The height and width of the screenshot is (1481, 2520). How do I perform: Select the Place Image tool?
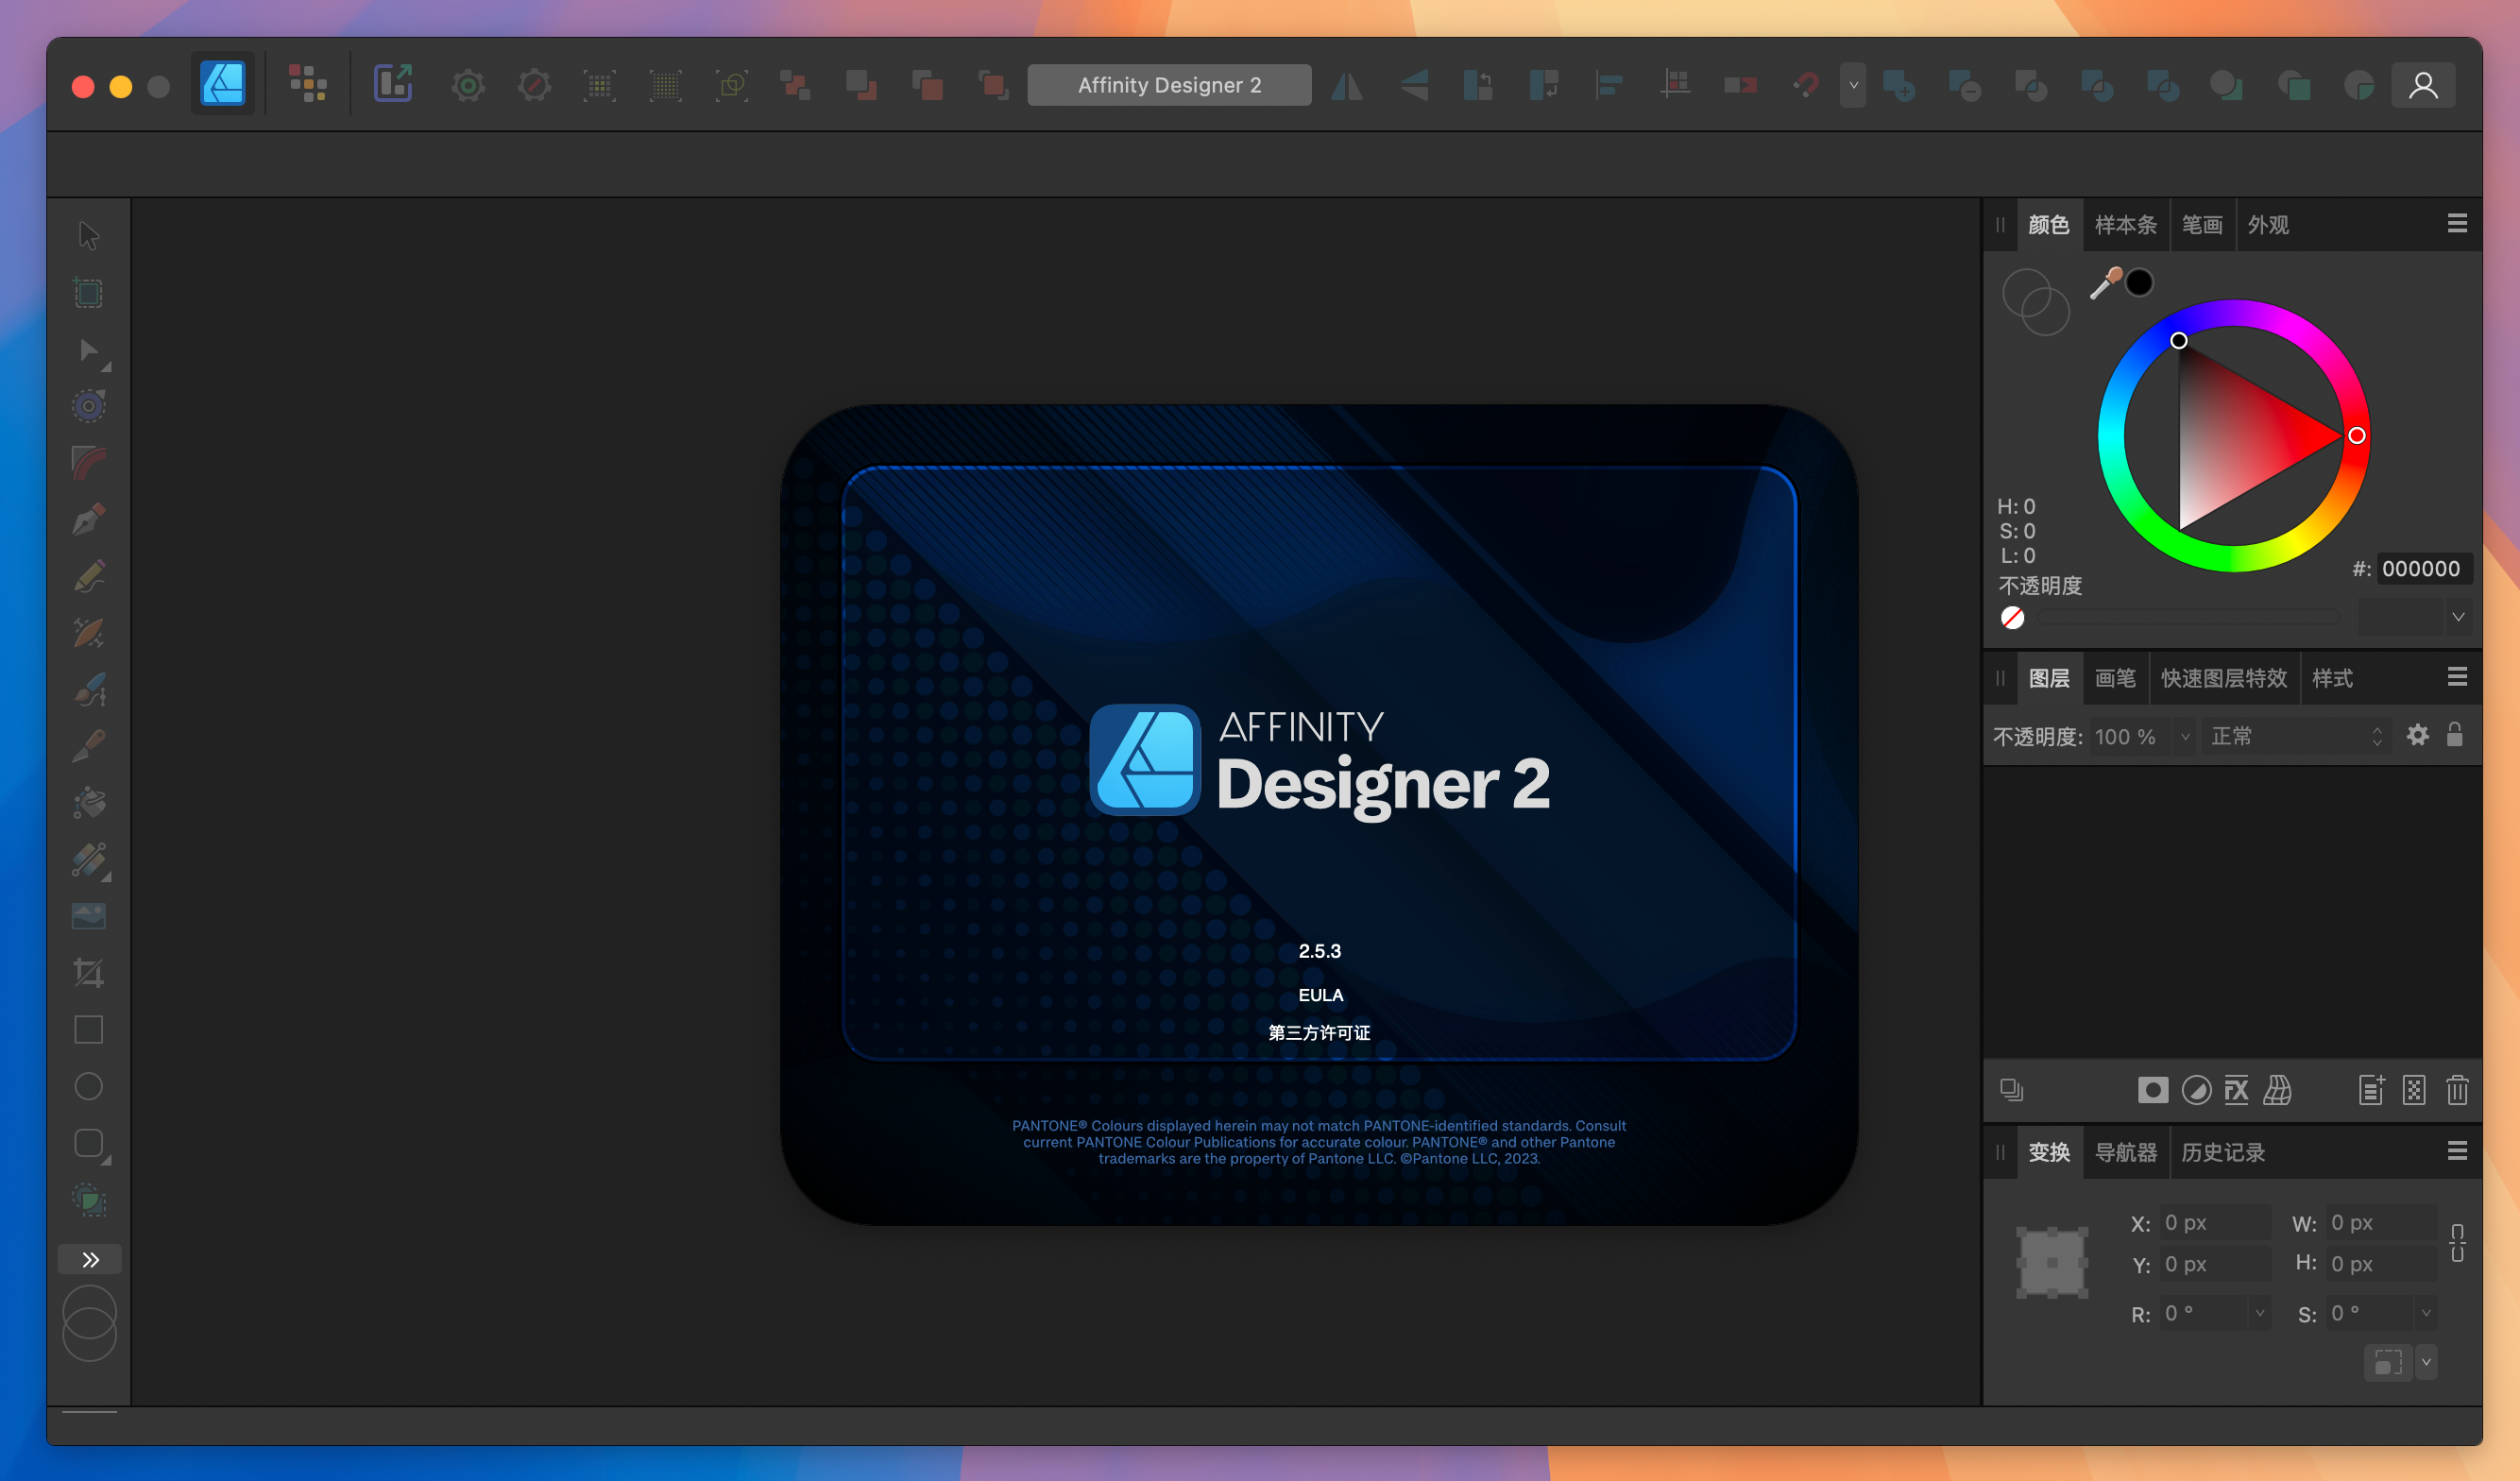tap(89, 916)
